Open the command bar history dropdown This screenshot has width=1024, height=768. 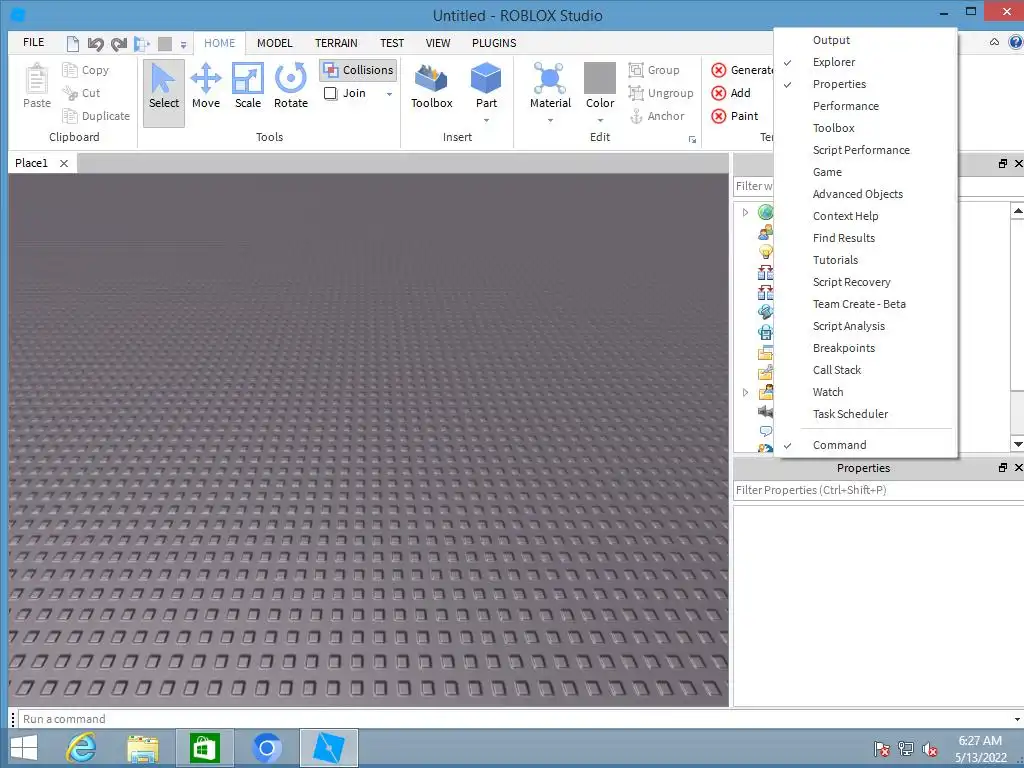coord(1017,719)
